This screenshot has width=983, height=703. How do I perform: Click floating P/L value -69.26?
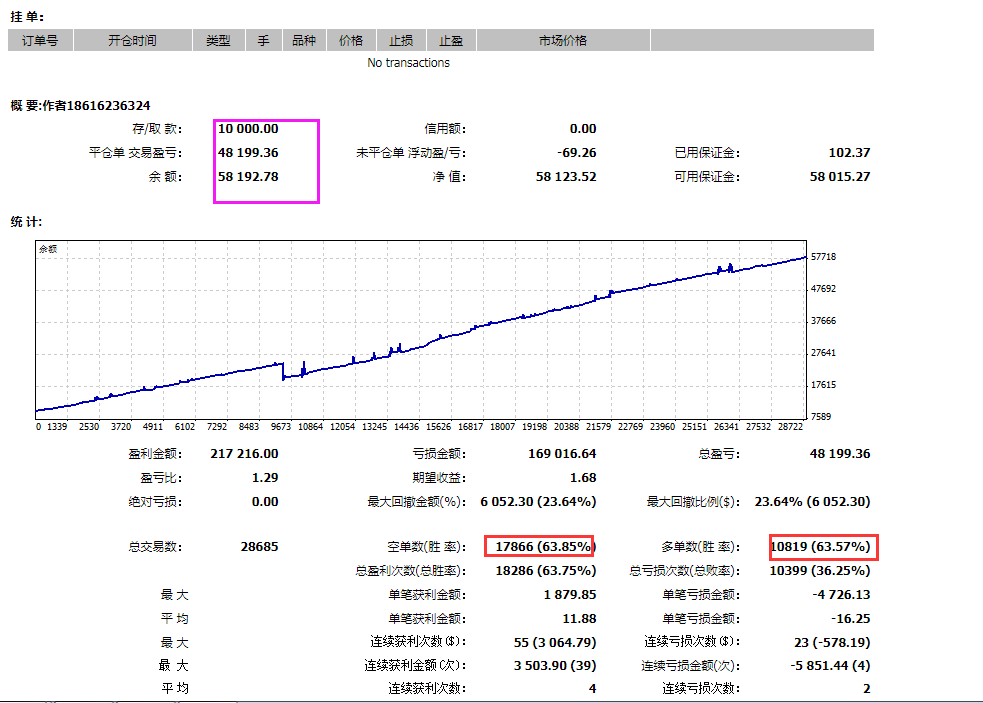tap(577, 152)
